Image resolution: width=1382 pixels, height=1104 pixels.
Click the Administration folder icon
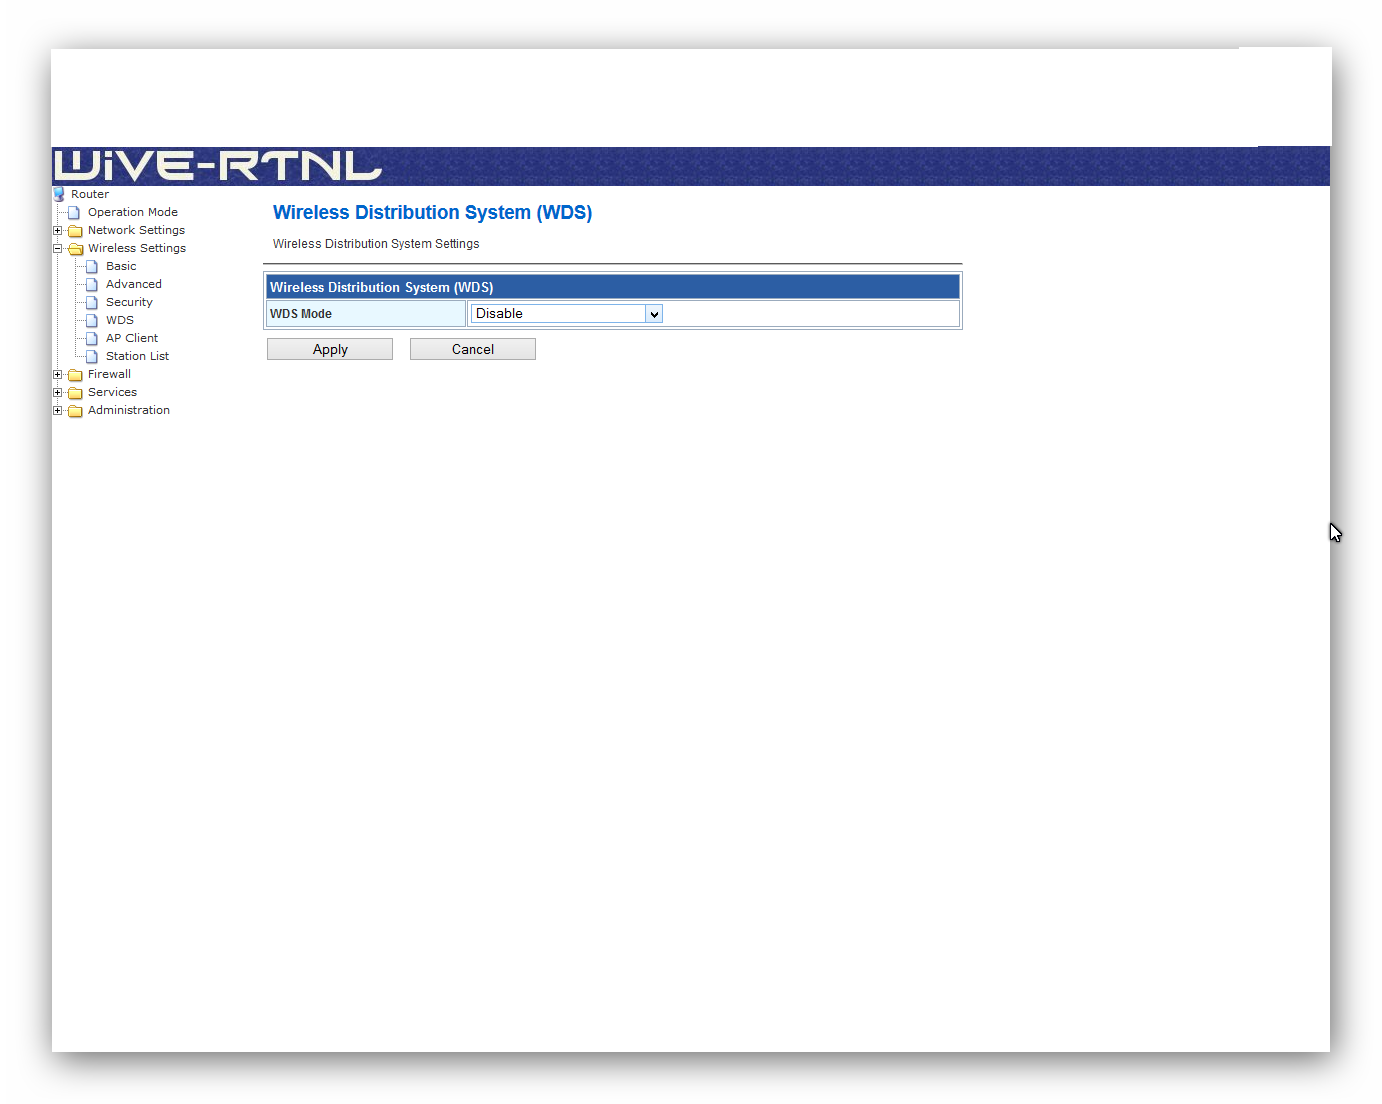75,410
